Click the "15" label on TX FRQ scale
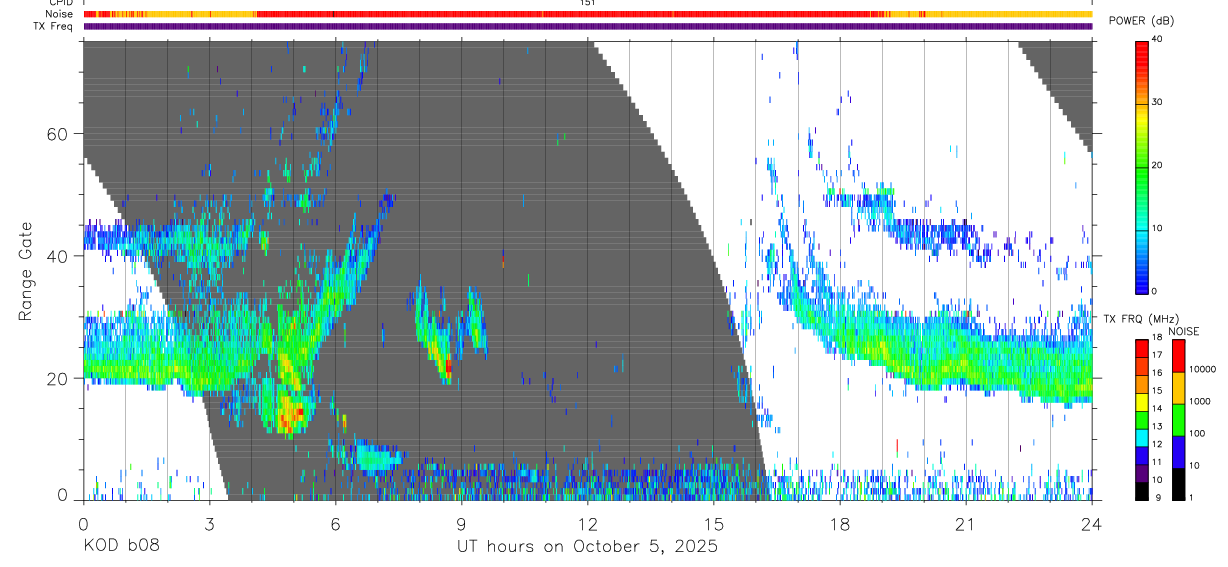Screen dimensions: 1228x567 point(1157,391)
